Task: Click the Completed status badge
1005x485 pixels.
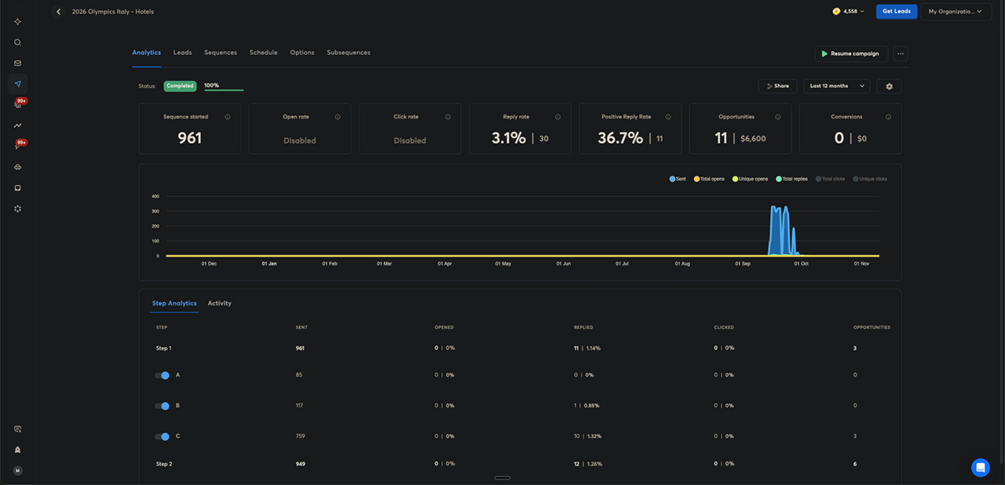Action: click(x=180, y=86)
